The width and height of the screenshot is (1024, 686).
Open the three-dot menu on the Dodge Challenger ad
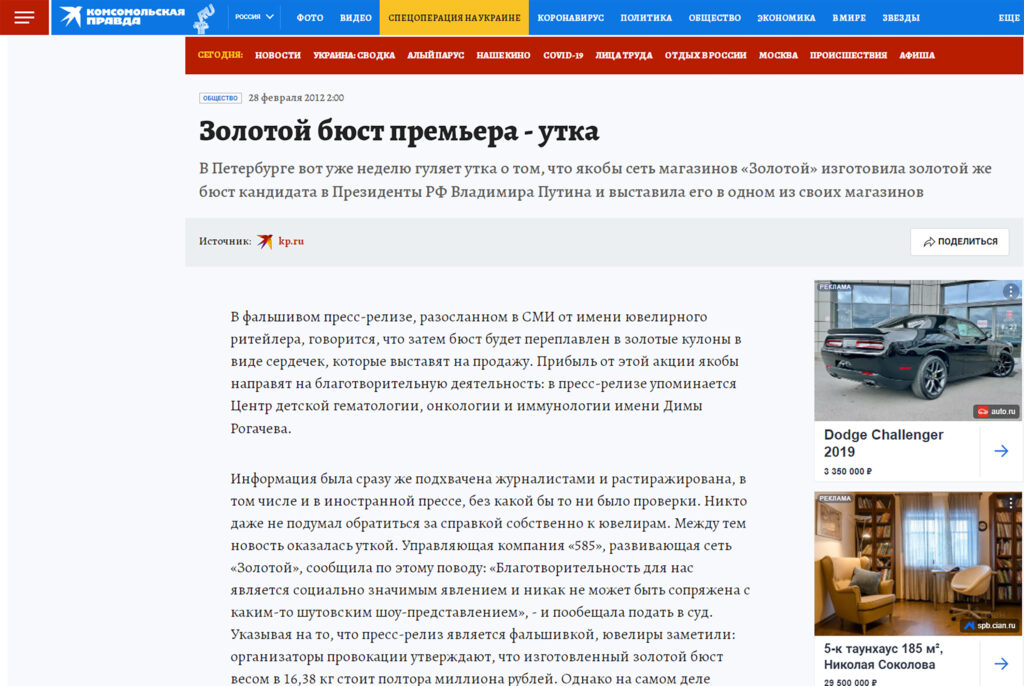[1009, 290]
